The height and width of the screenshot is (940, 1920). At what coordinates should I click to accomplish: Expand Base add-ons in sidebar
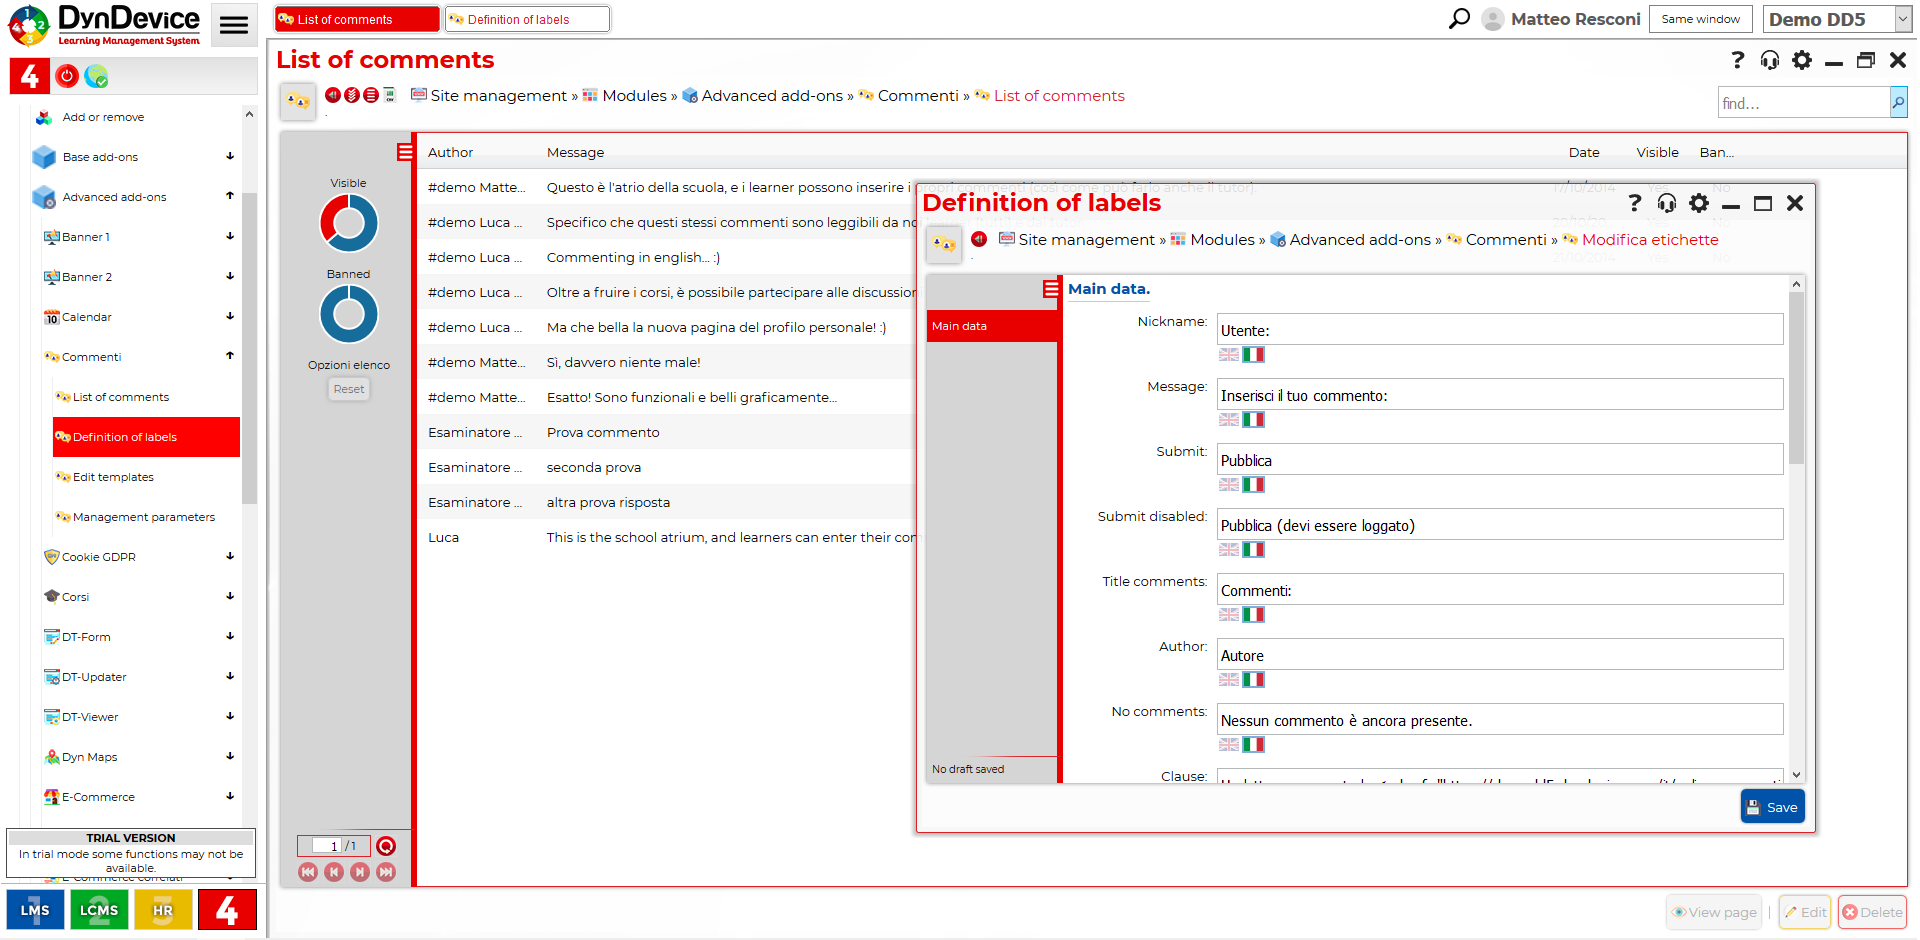click(x=230, y=156)
